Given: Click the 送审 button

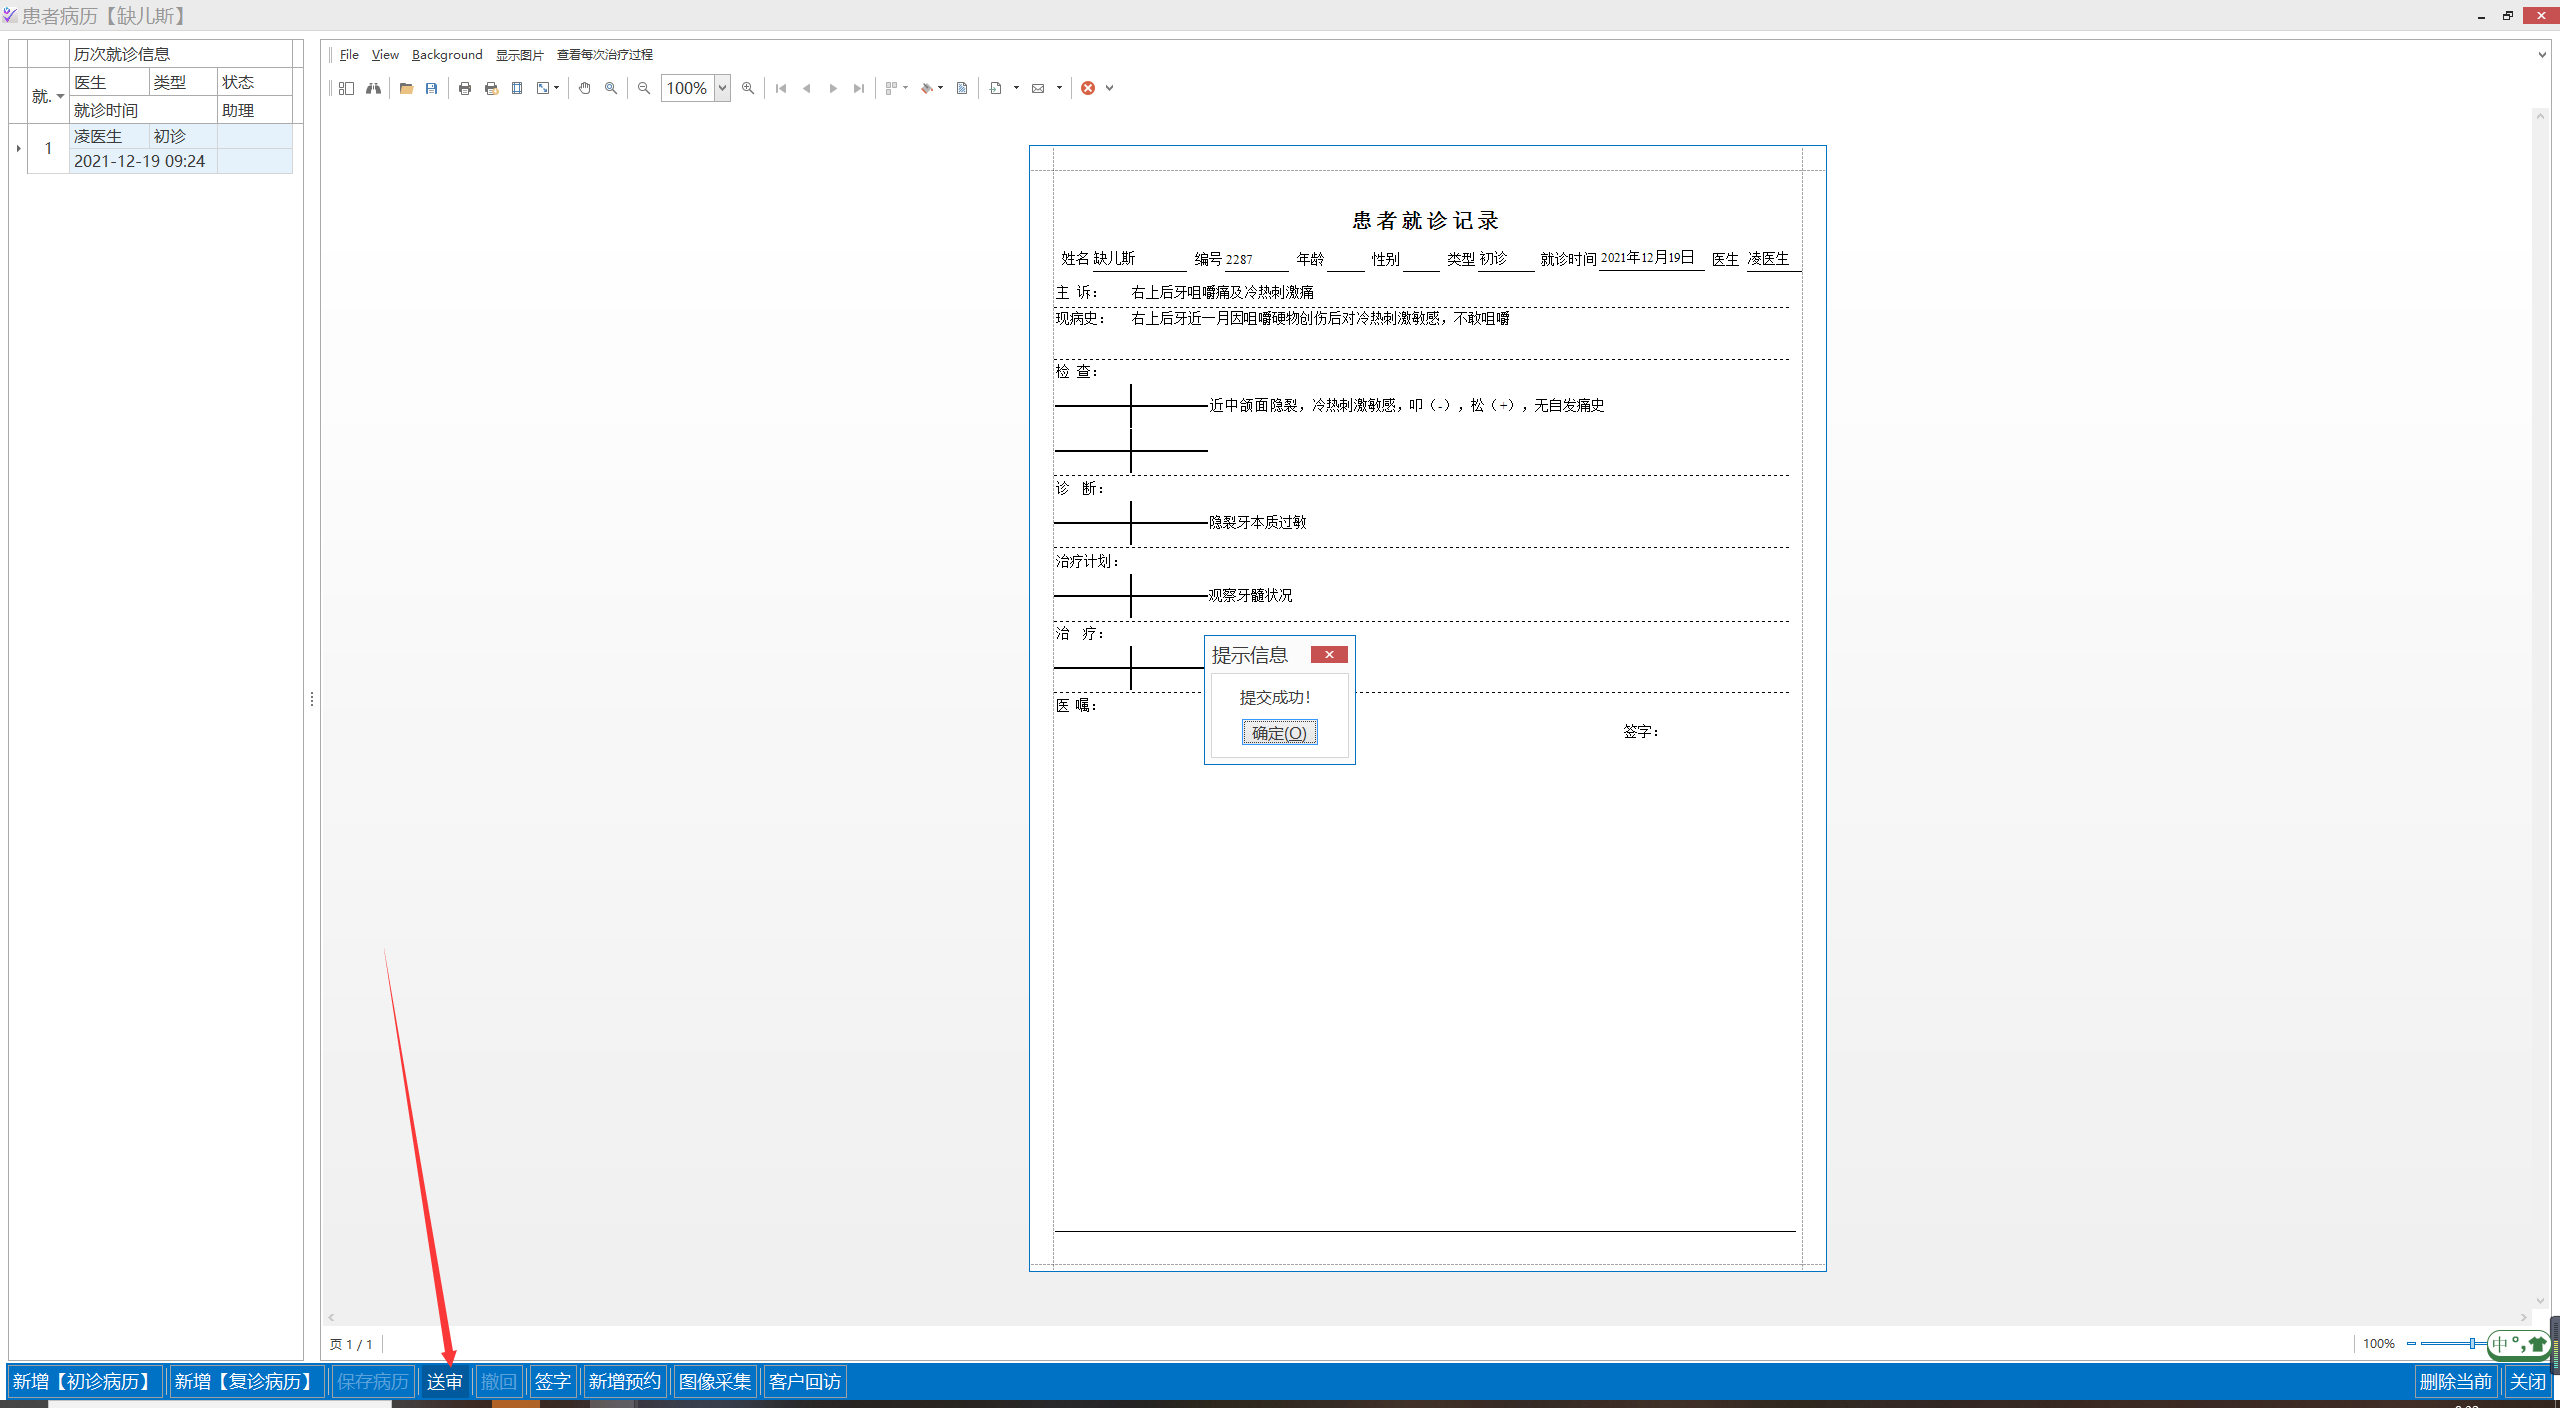Looking at the screenshot, I should [444, 1382].
